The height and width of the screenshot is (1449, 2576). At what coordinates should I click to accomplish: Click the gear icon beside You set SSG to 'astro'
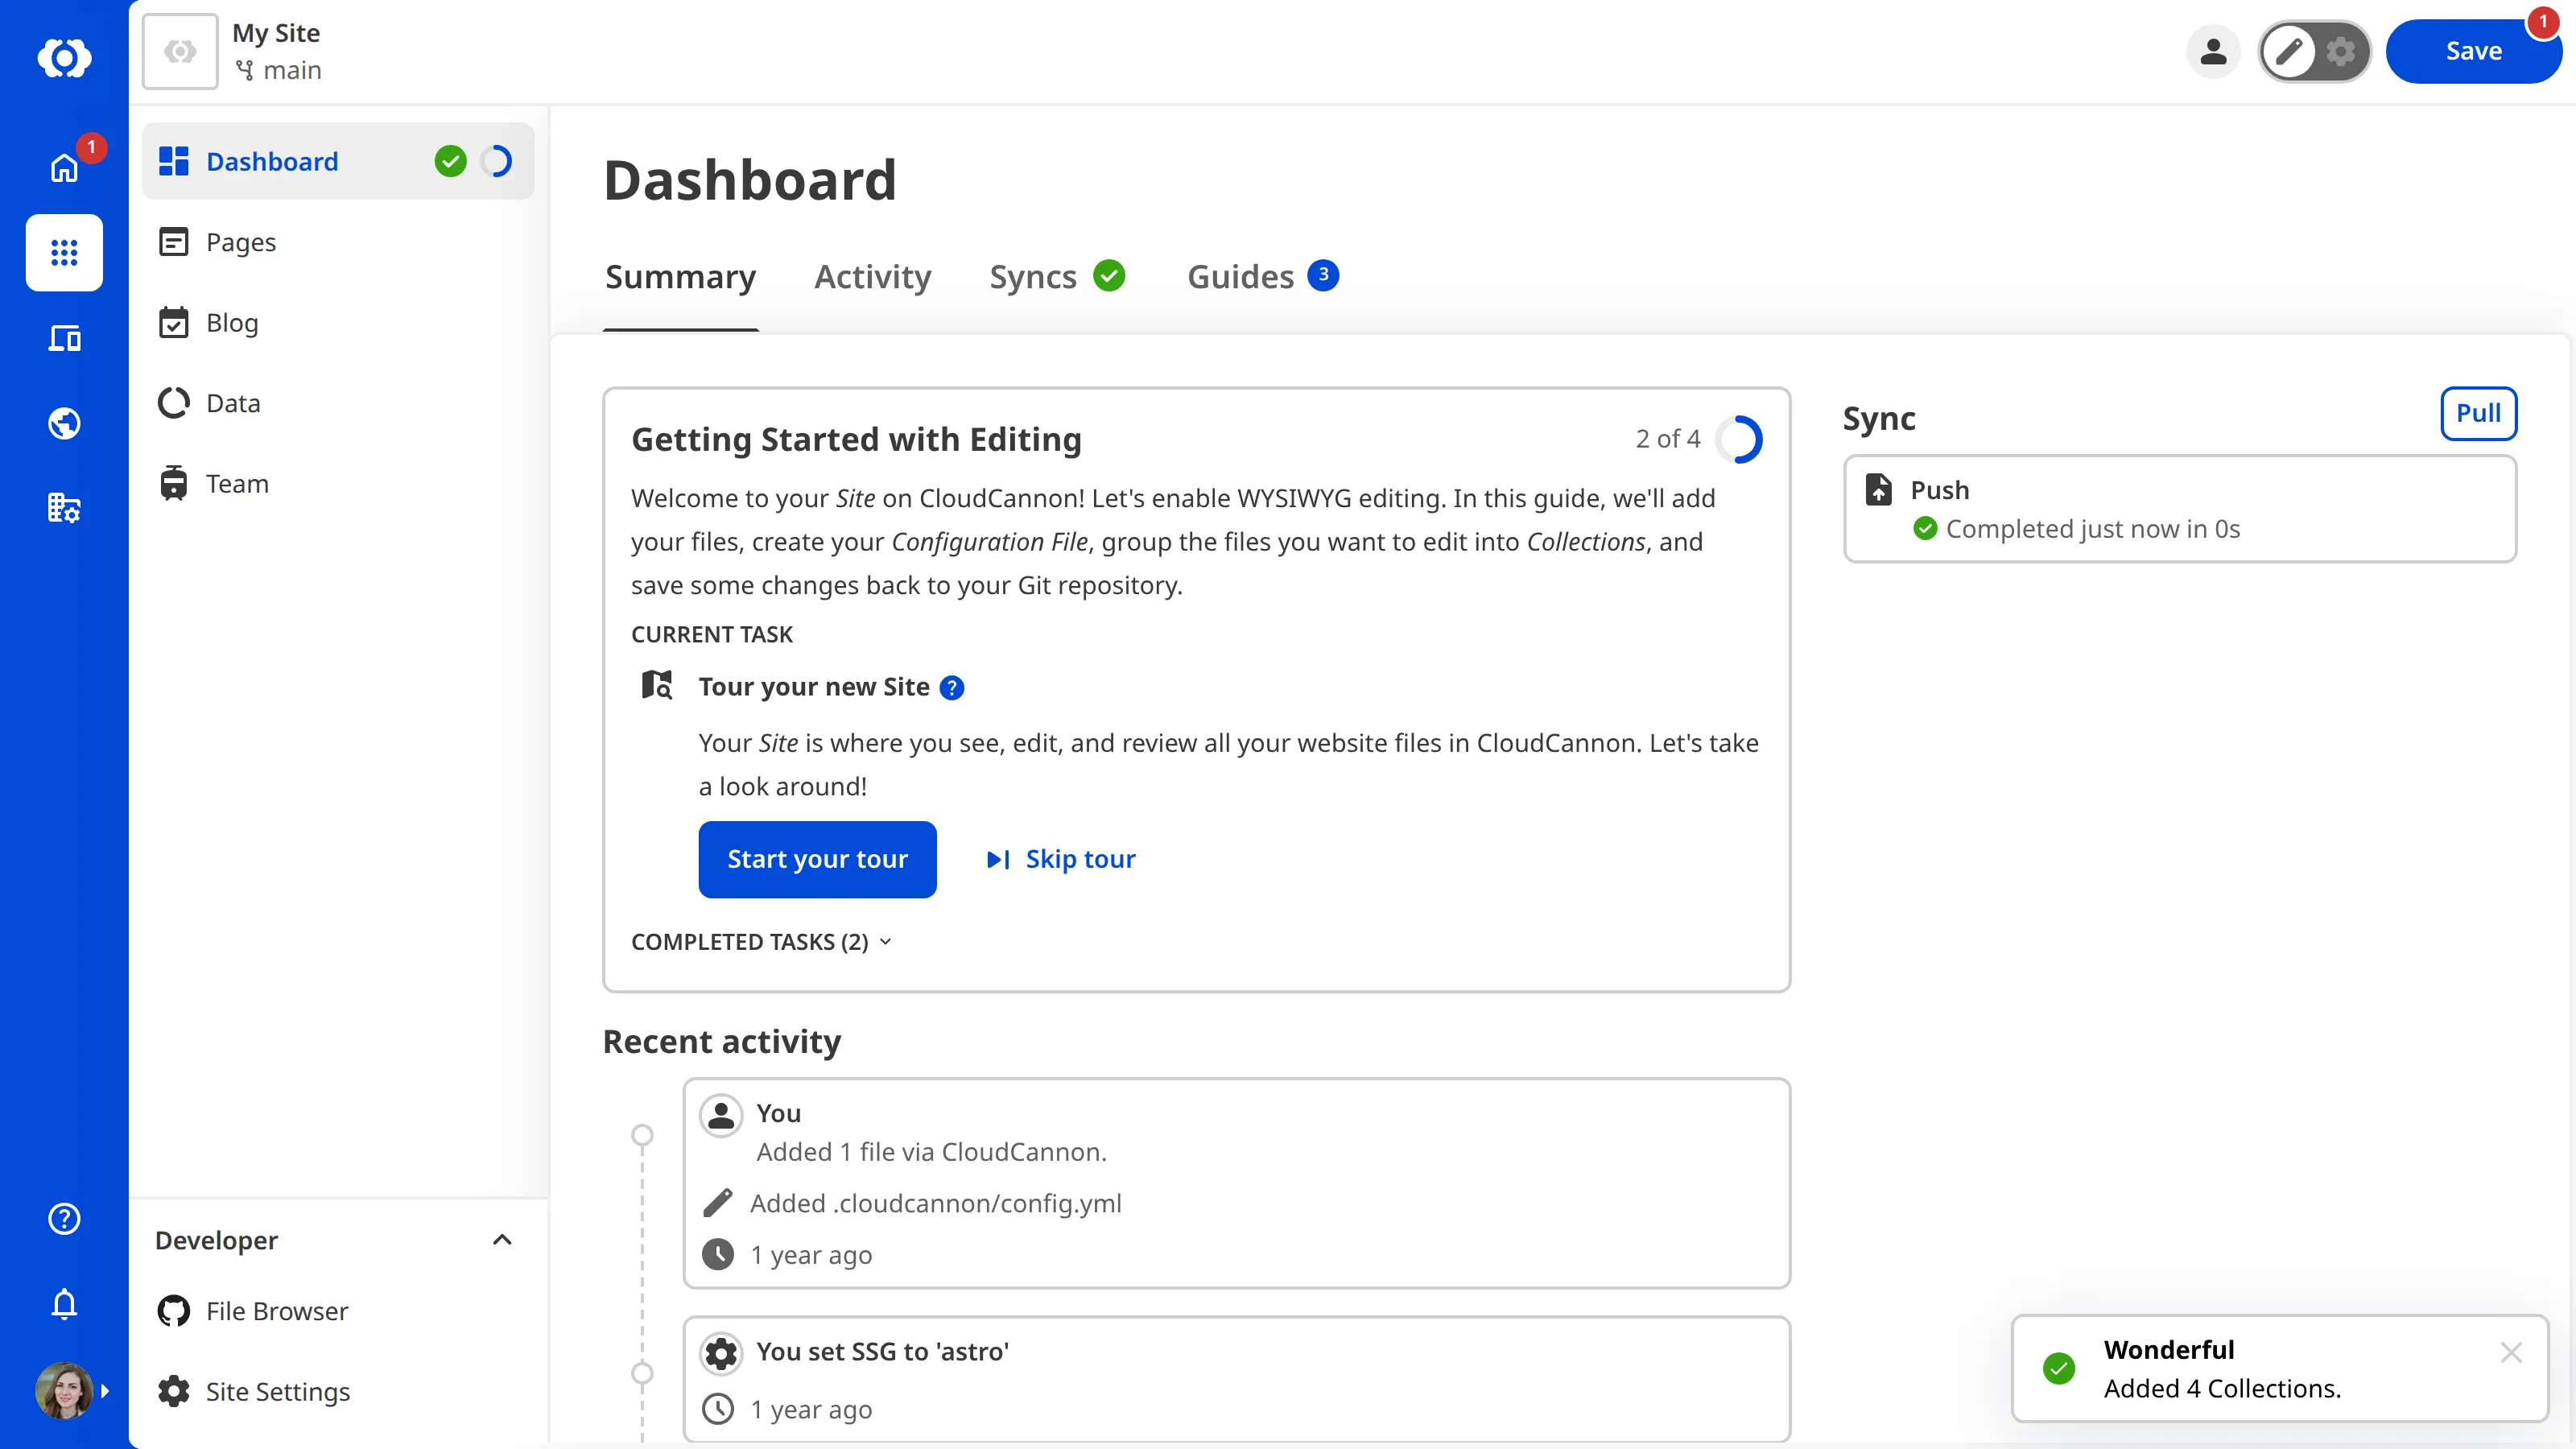(721, 1353)
